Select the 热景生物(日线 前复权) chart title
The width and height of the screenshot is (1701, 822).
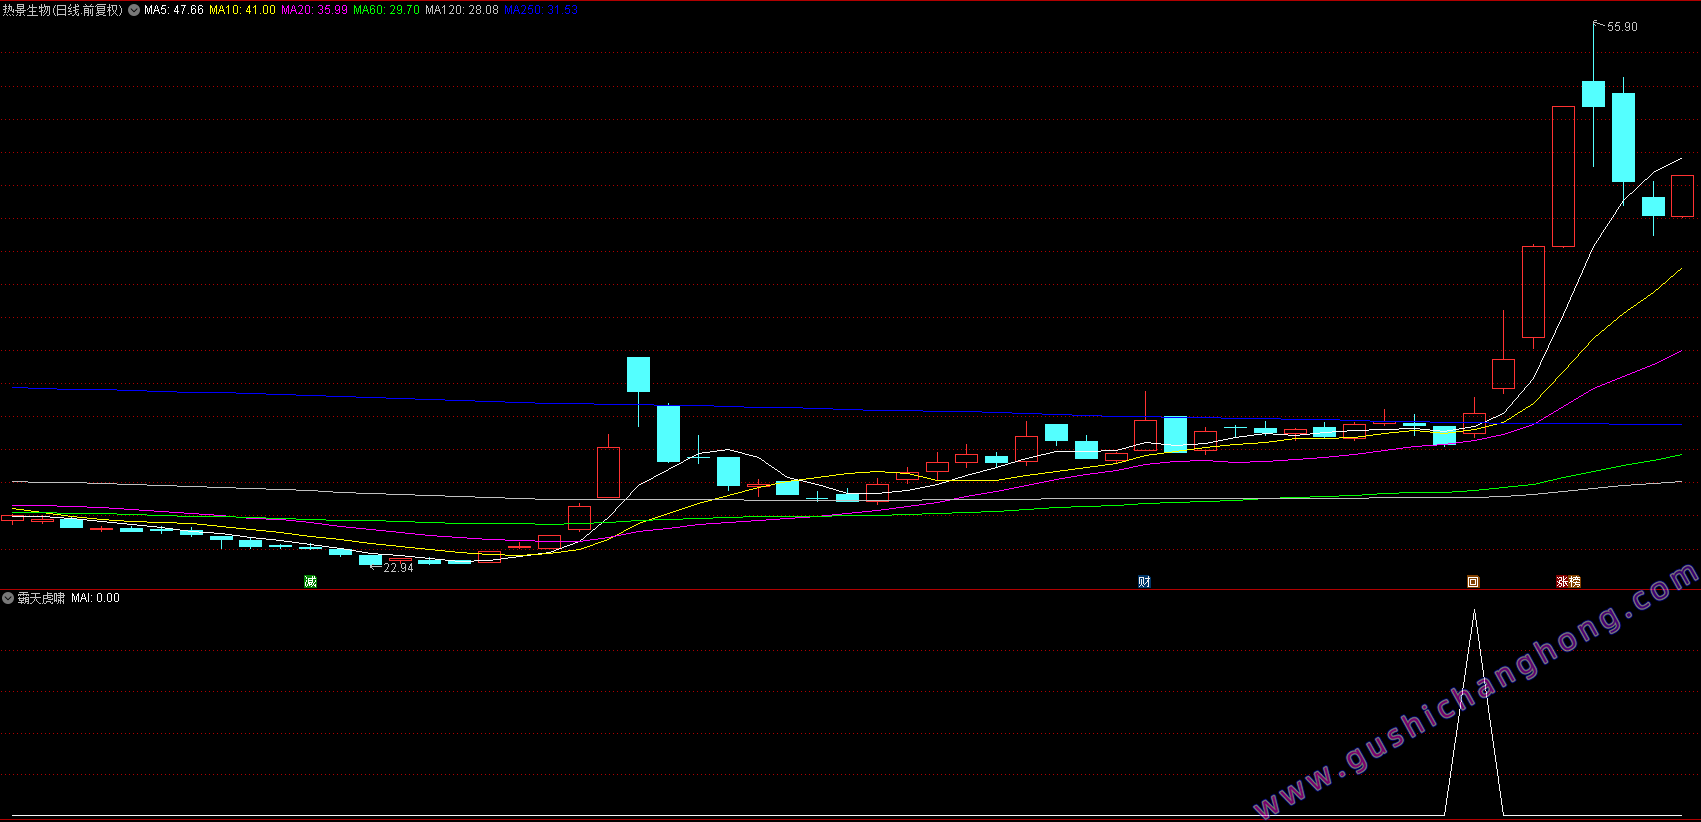[x=62, y=10]
